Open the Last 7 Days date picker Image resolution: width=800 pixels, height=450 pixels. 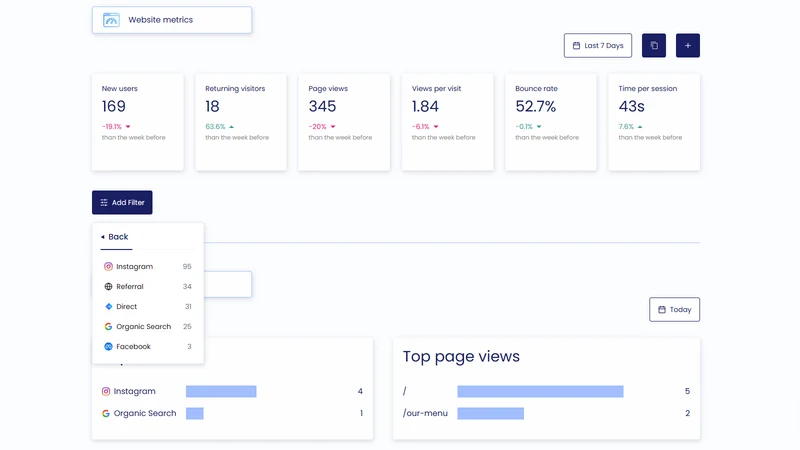tap(597, 45)
